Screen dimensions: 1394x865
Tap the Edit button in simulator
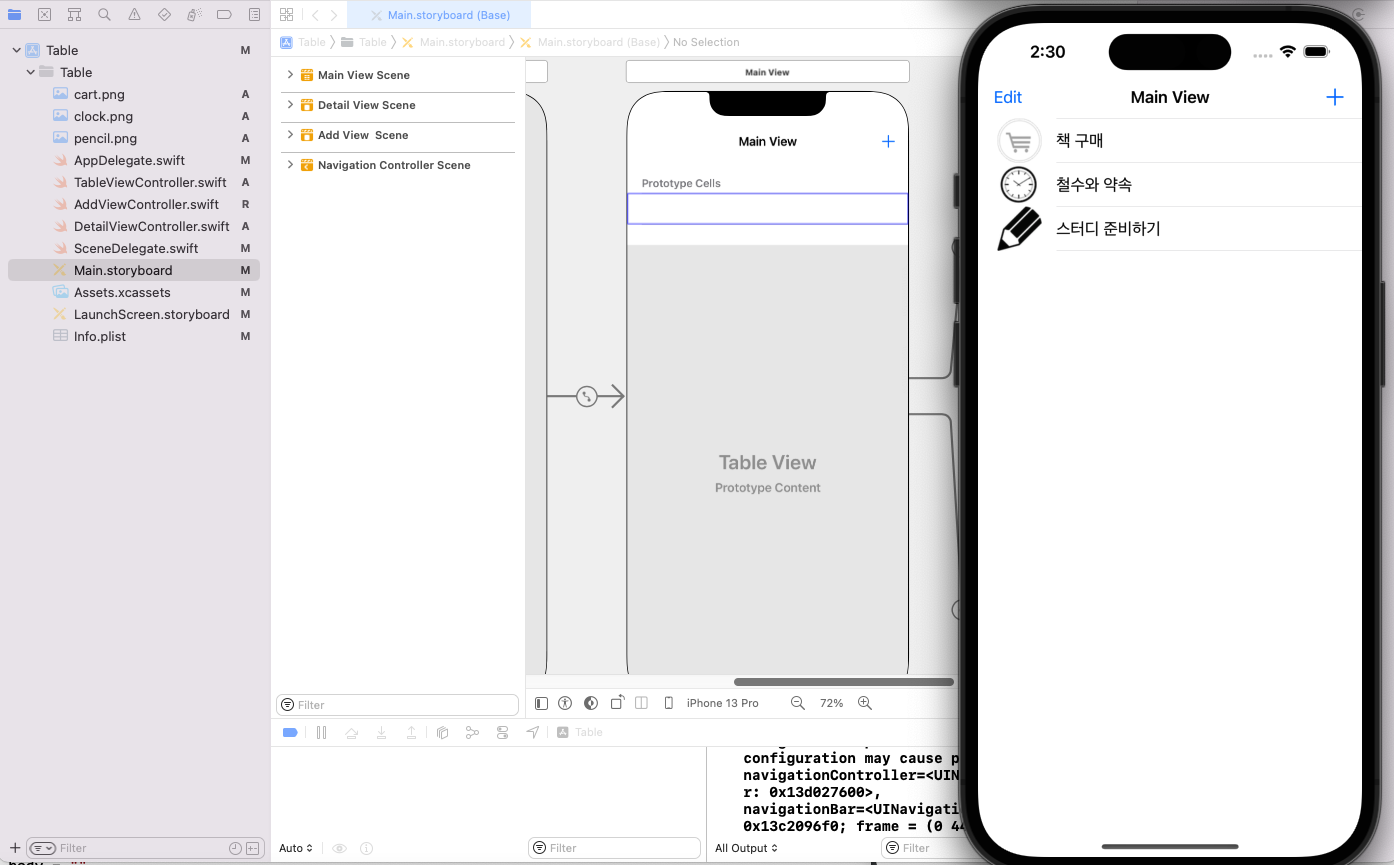click(x=1008, y=97)
